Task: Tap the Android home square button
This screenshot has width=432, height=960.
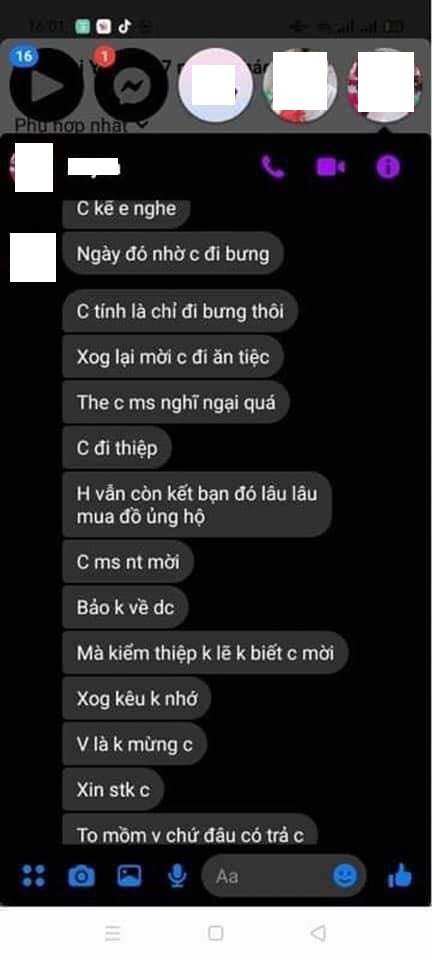Action: (215, 932)
